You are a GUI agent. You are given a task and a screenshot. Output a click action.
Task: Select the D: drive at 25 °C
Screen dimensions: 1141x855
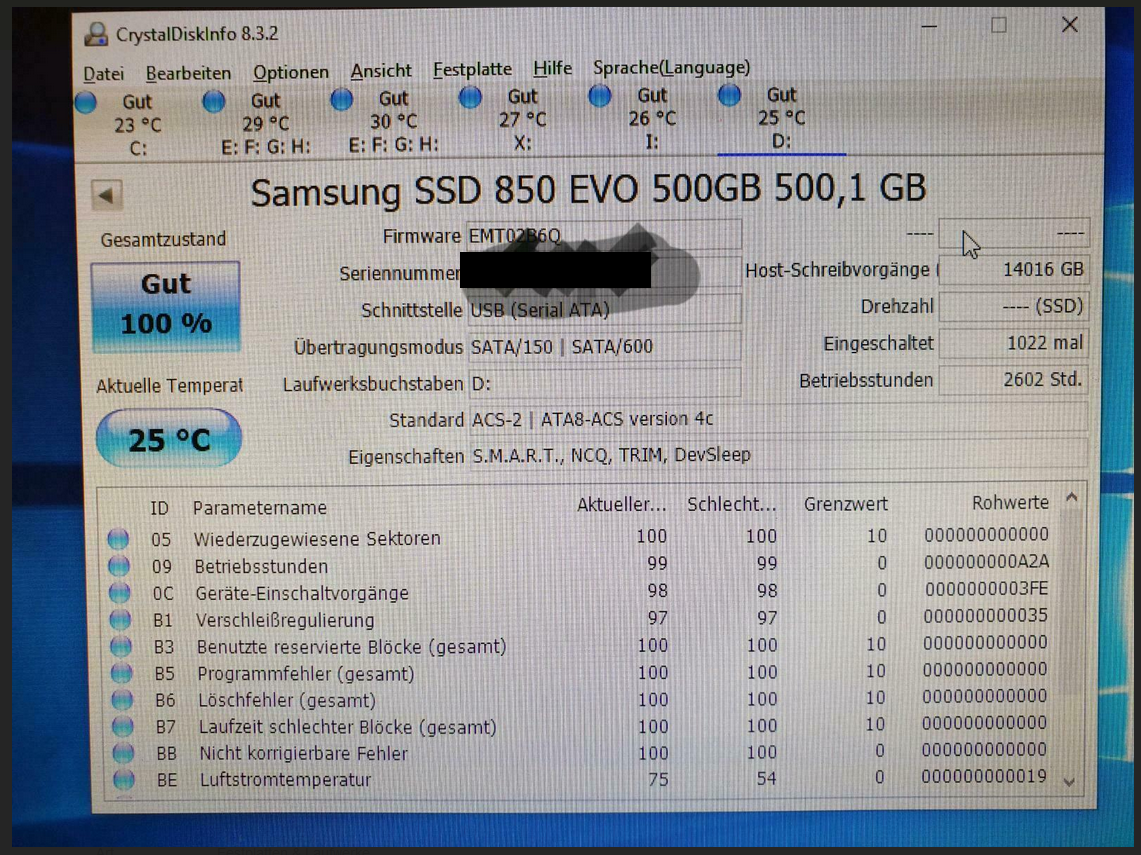tap(782, 117)
